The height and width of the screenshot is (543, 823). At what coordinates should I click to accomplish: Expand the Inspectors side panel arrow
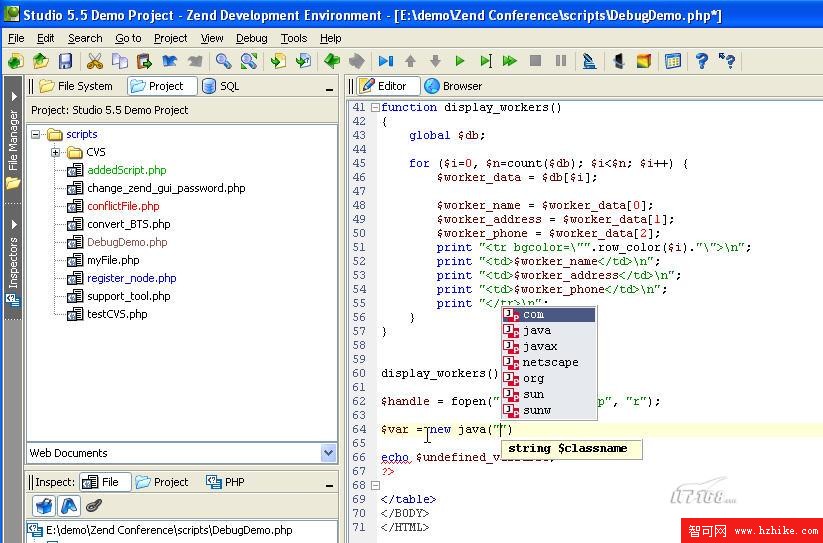(x=14, y=225)
